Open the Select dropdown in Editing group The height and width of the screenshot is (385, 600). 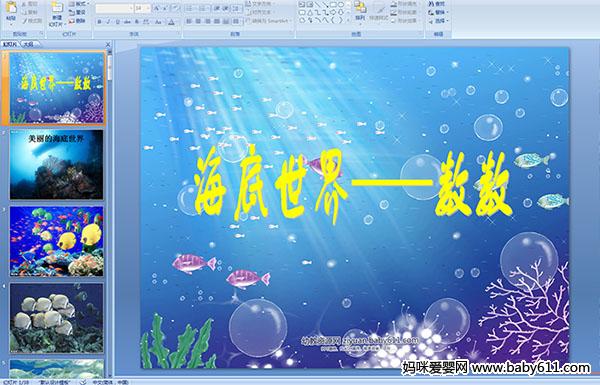click(x=439, y=21)
